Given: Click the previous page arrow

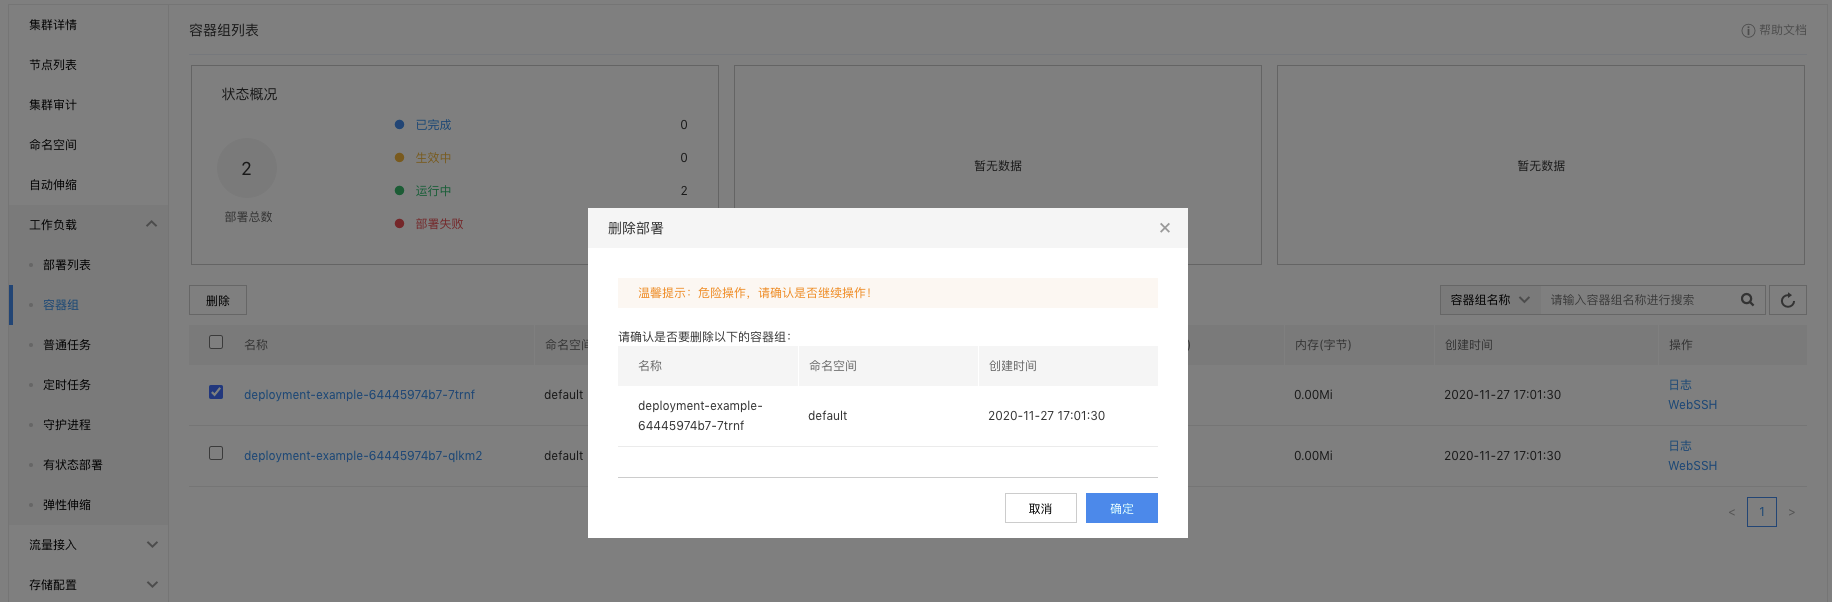Looking at the screenshot, I should [x=1732, y=512].
